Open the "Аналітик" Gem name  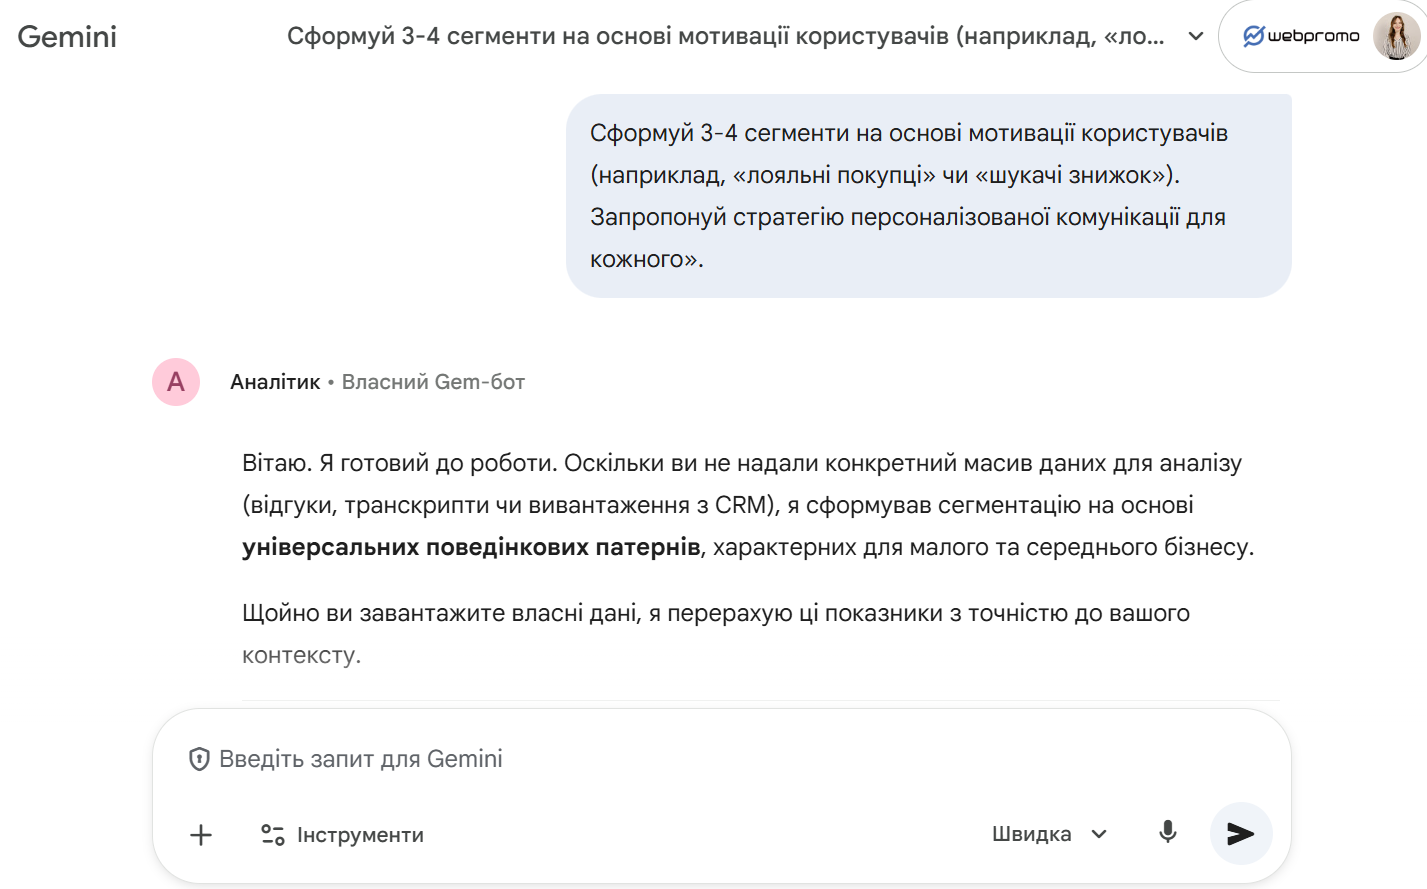click(x=275, y=382)
